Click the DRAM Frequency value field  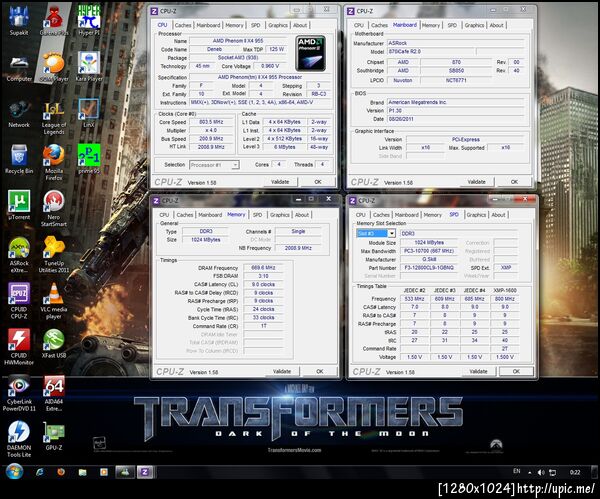263,267
